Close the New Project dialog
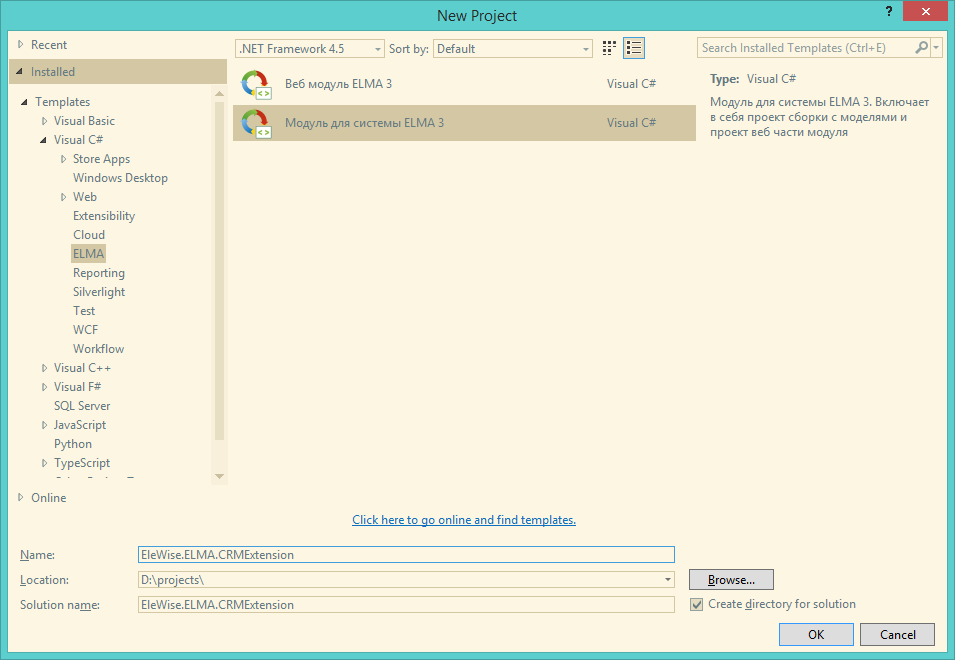Screen dimensions: 955x660 (x=925, y=12)
